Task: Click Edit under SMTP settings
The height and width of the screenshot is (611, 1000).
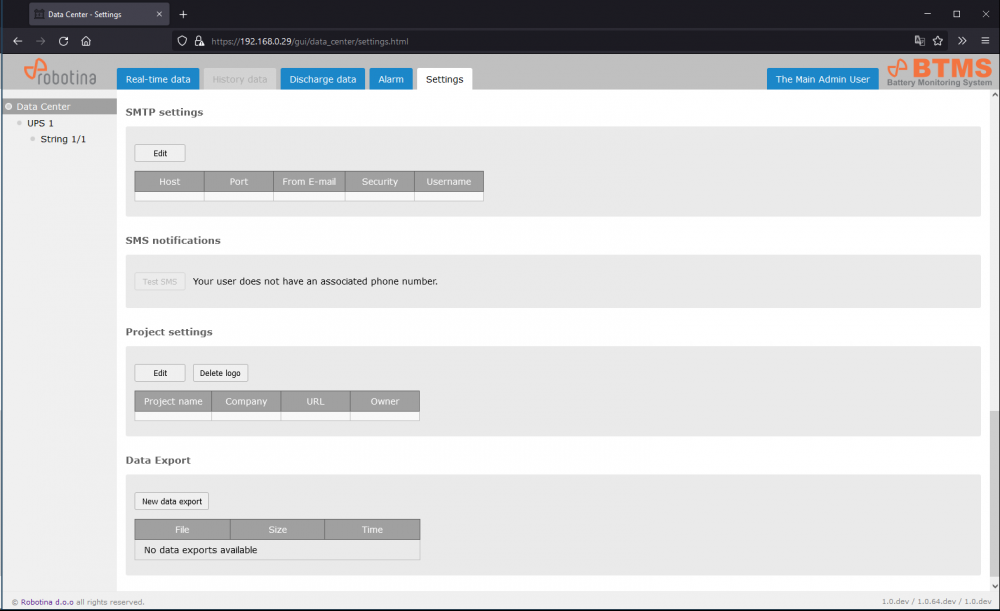Action: click(160, 153)
